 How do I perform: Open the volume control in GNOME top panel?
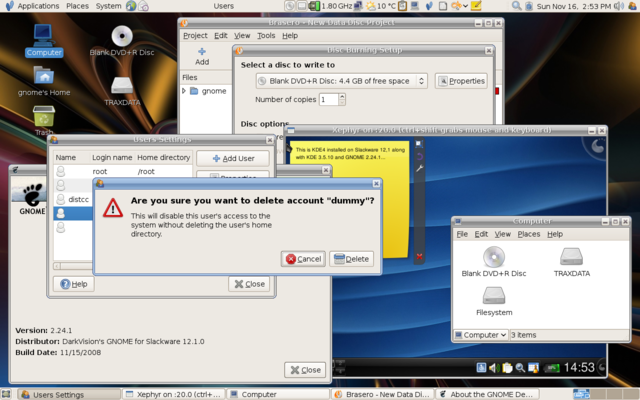[x=619, y=6]
